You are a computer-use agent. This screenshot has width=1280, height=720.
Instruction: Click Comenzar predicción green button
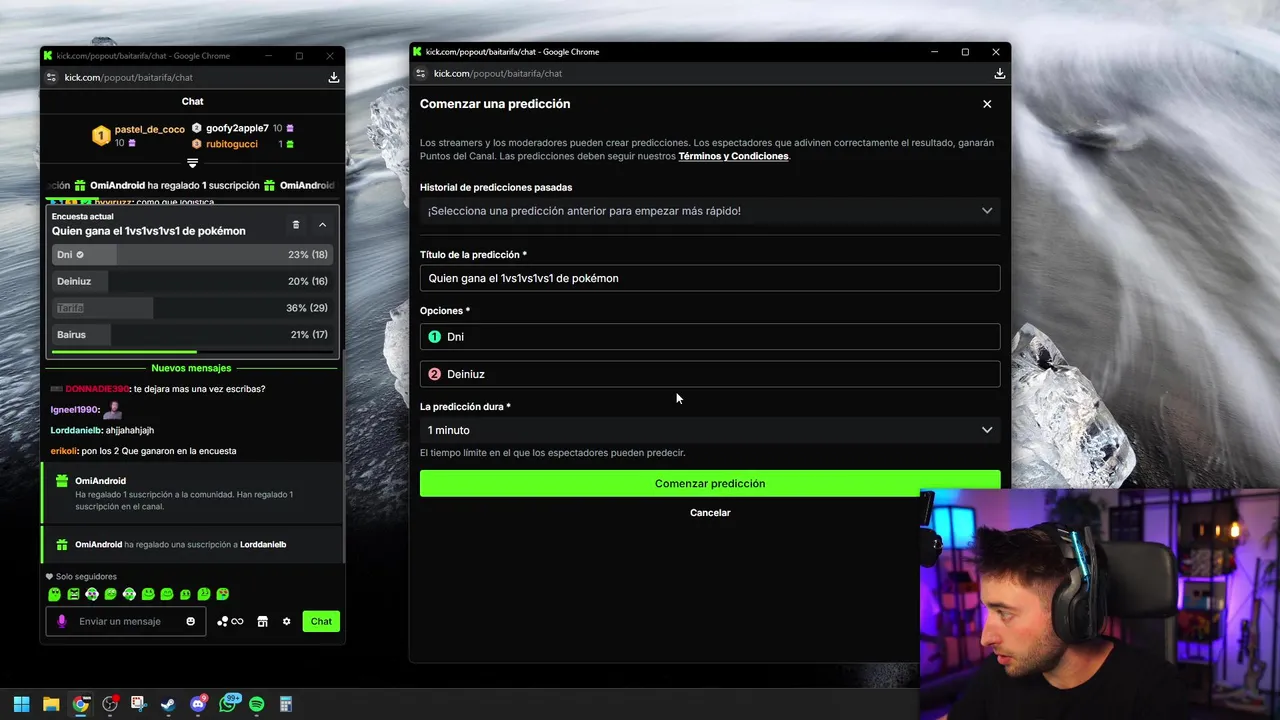point(710,483)
